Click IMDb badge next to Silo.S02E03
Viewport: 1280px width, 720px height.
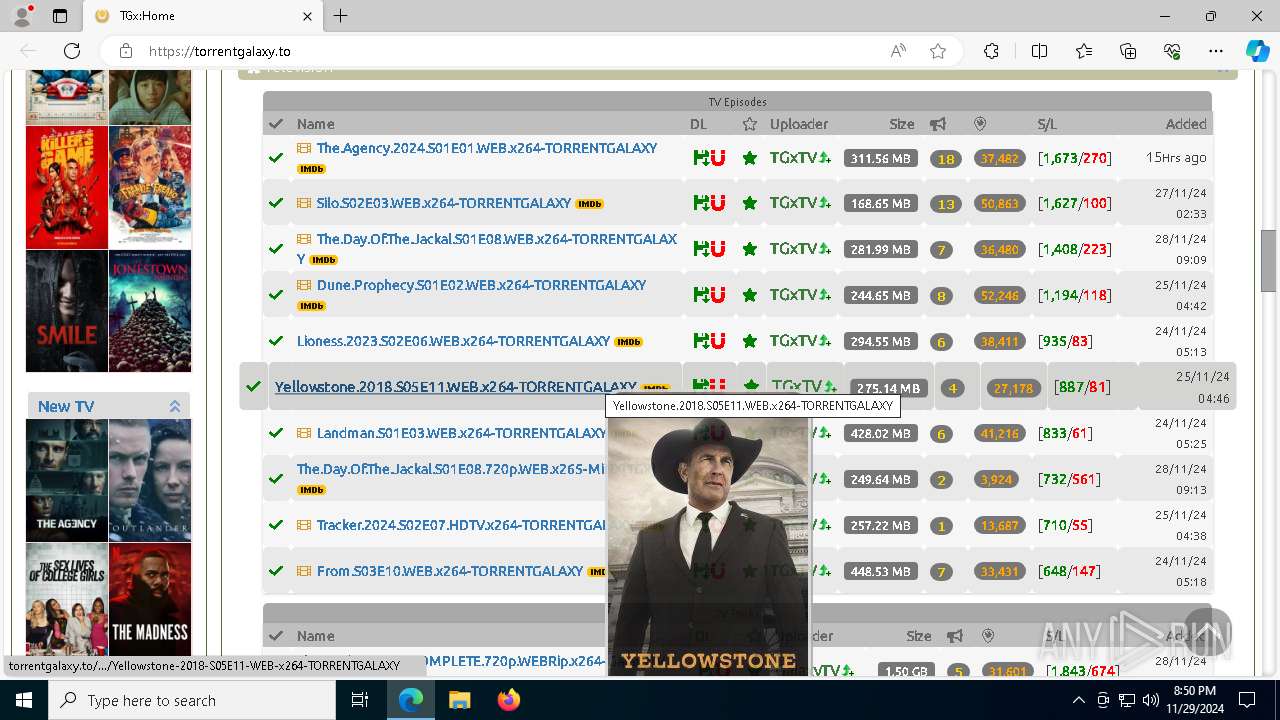pyautogui.click(x=589, y=204)
